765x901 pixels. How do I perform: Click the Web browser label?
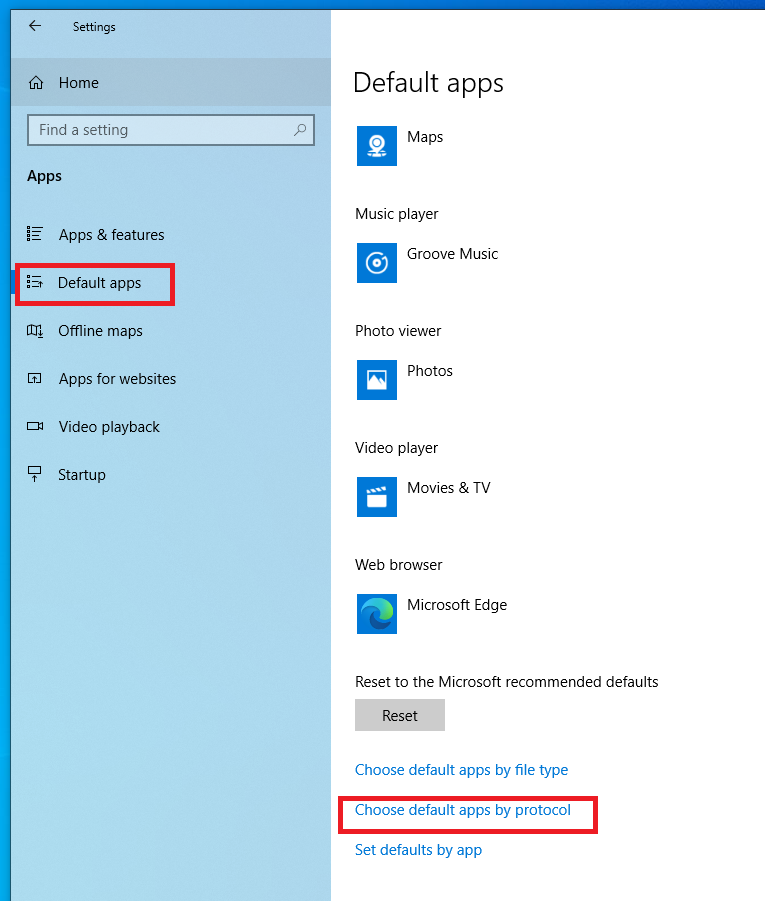(398, 565)
